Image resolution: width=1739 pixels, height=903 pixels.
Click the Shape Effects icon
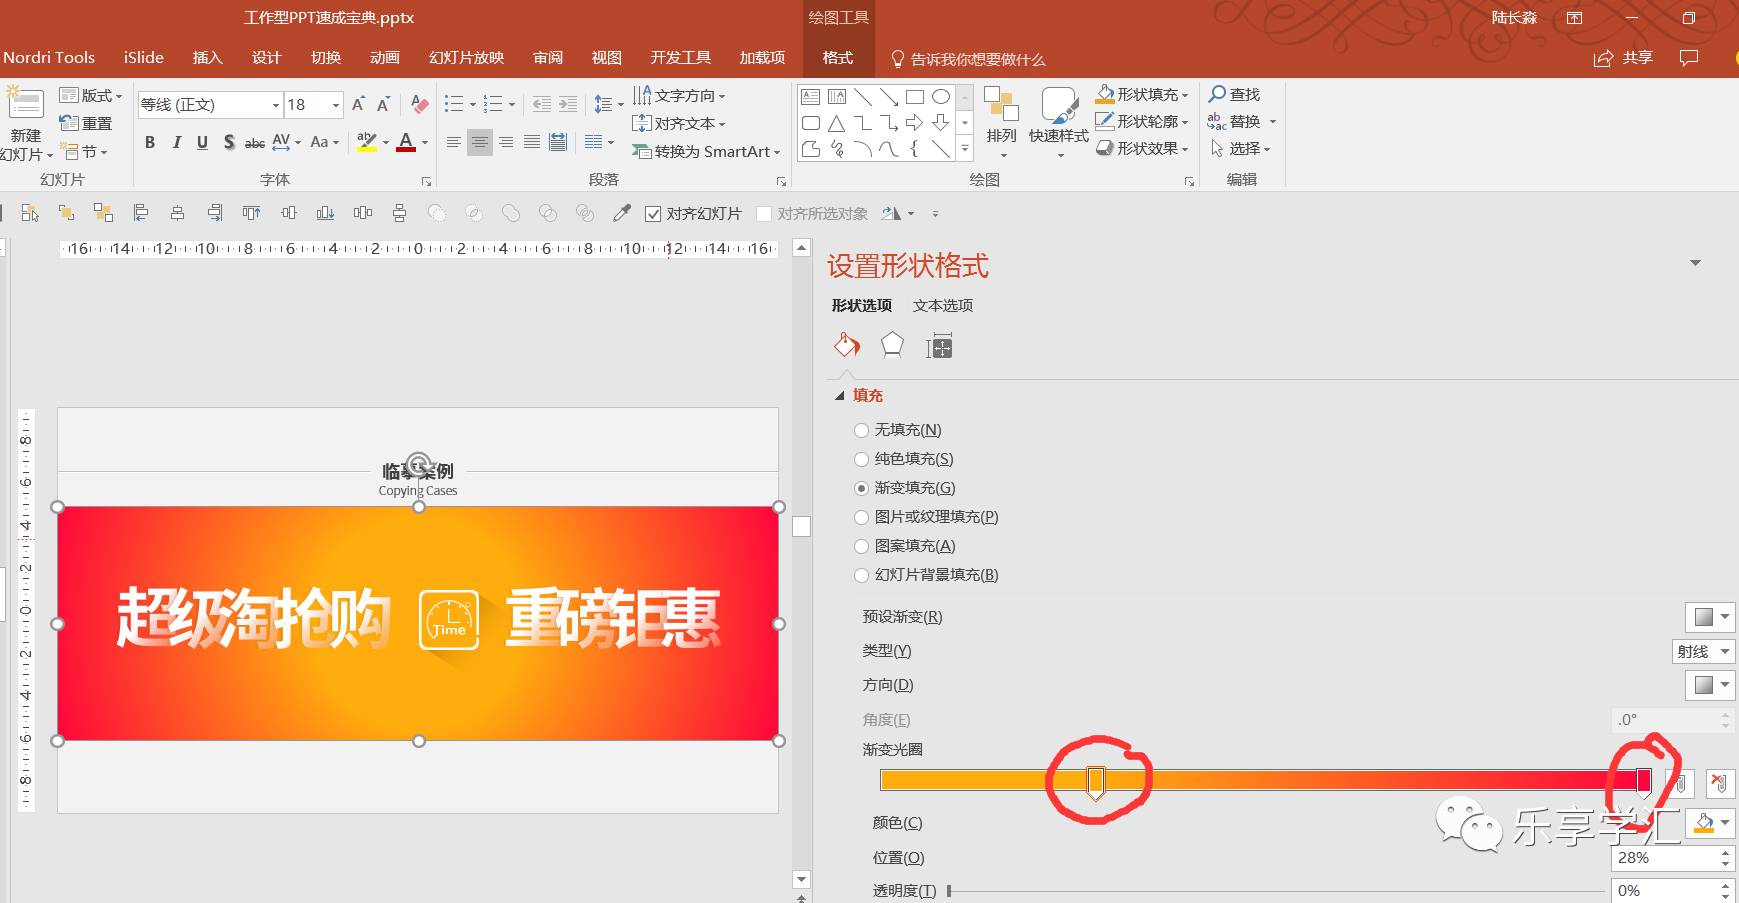1106,148
